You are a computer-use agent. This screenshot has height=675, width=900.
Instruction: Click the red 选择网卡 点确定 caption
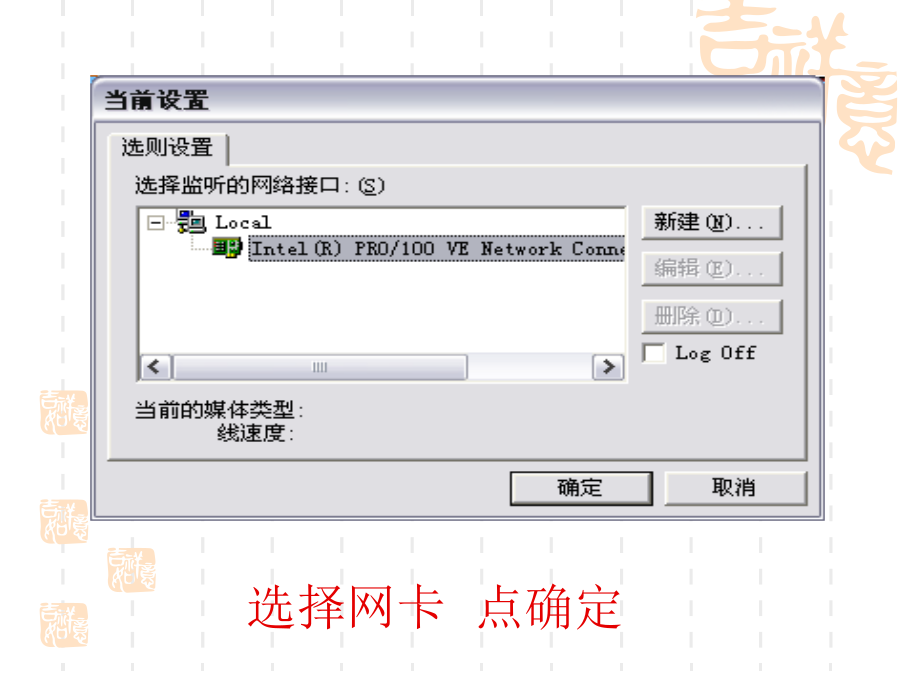435,607
